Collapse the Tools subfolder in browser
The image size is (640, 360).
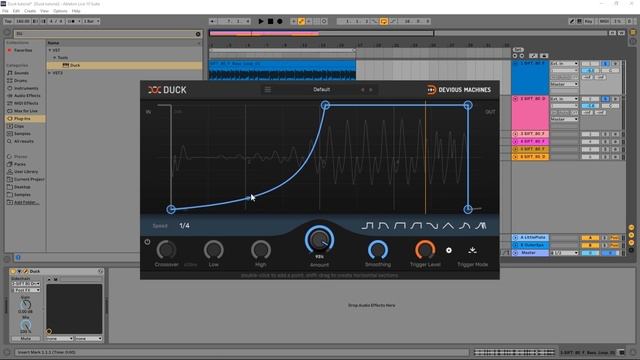[x=54, y=58]
